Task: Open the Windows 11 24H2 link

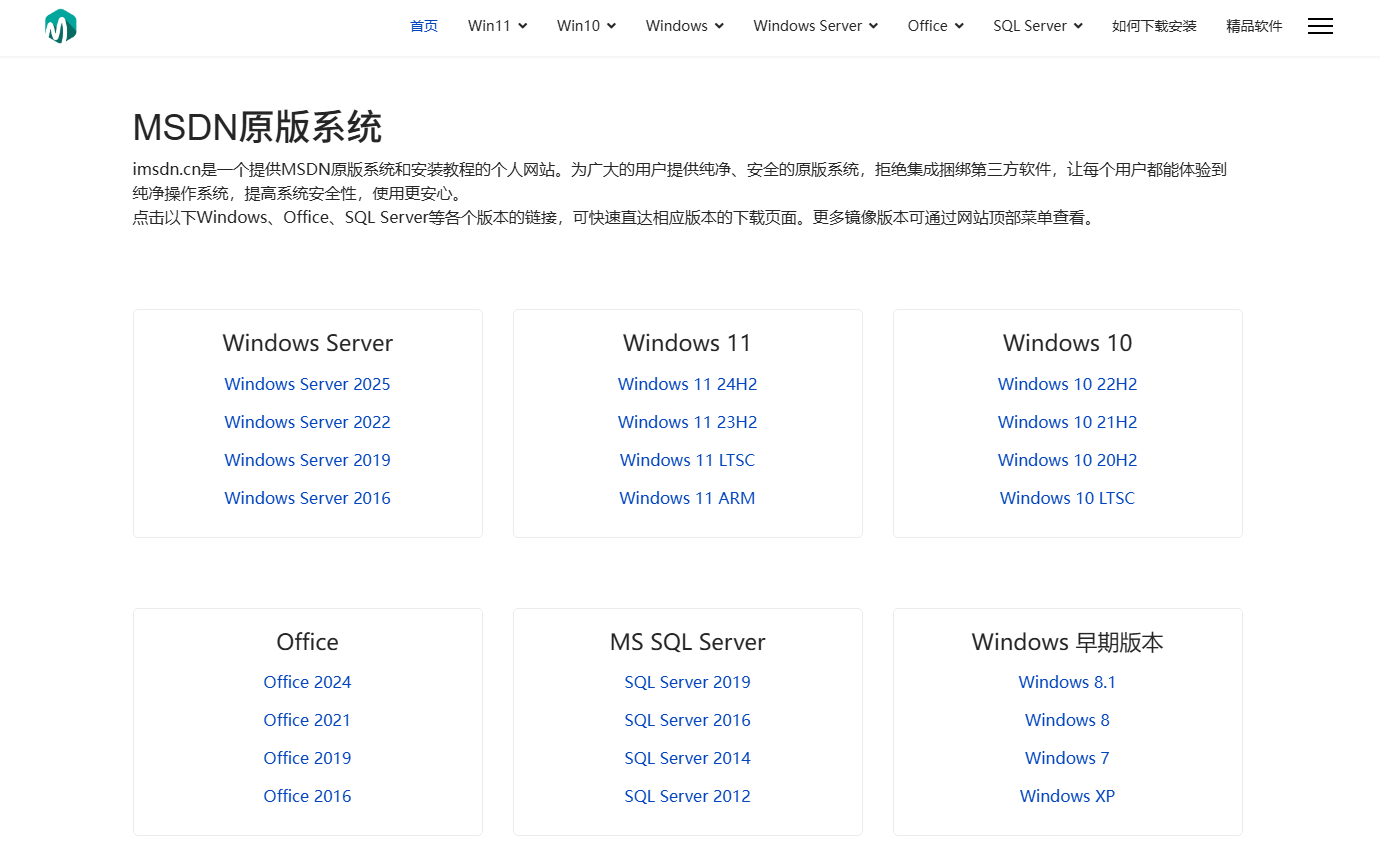Action: [687, 384]
